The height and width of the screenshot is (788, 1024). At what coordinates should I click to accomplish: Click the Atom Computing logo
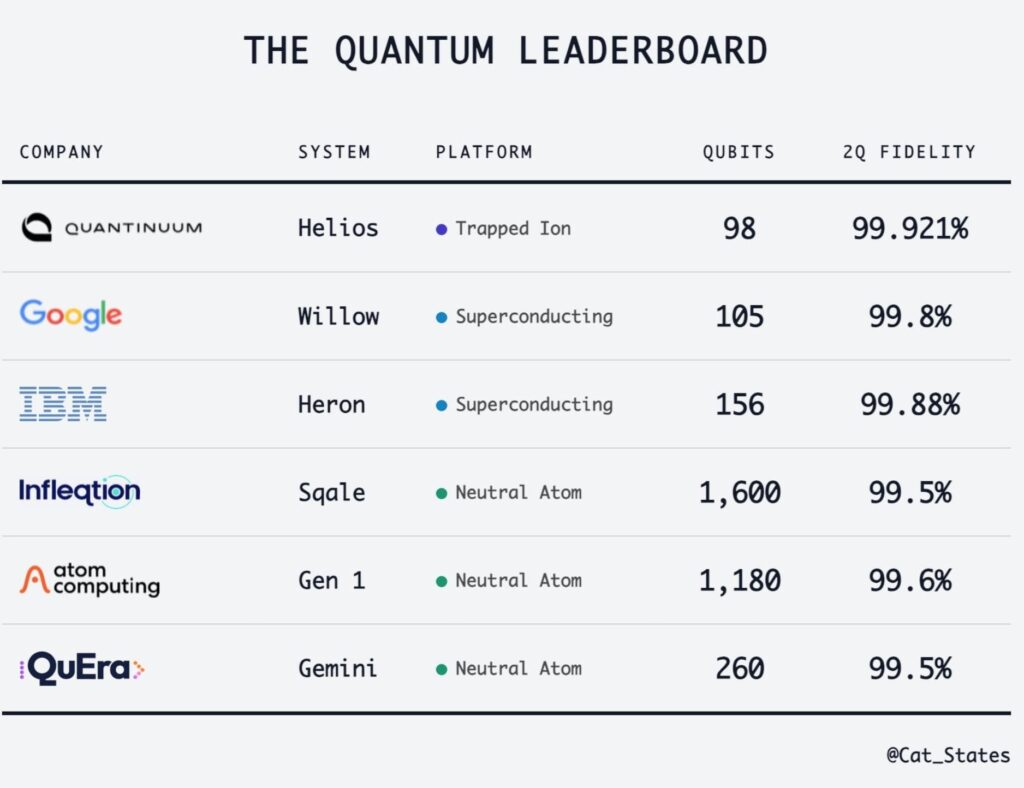pyautogui.click(x=89, y=580)
